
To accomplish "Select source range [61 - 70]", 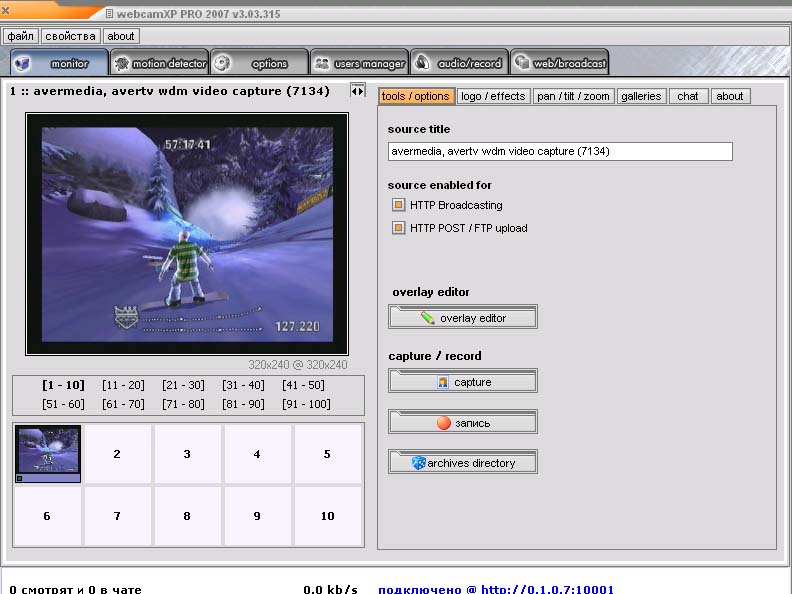I will pos(123,404).
